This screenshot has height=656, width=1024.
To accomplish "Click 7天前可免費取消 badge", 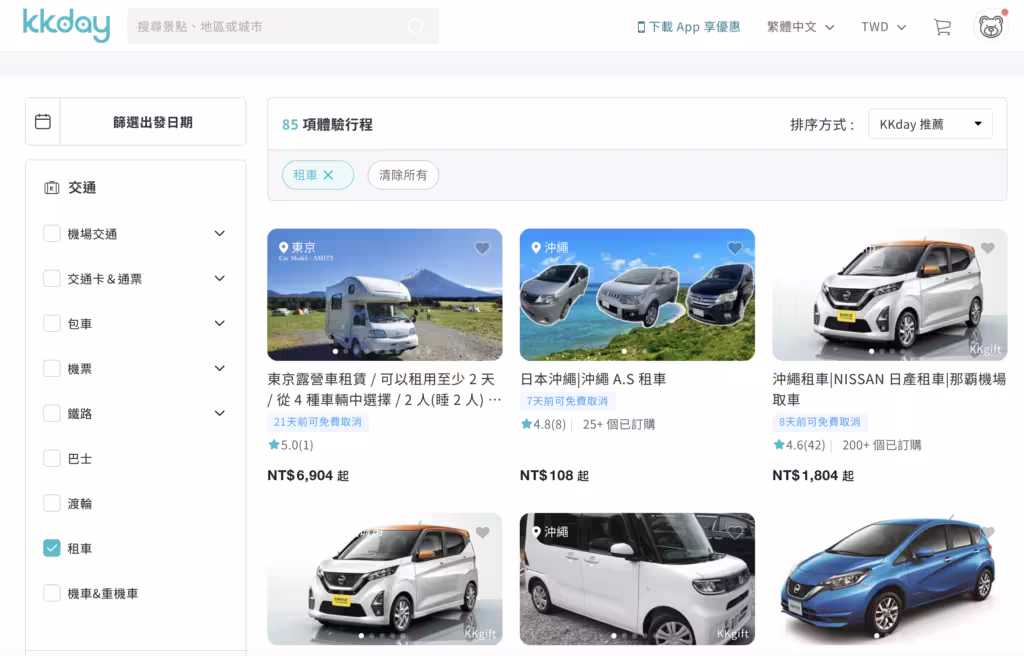I will [568, 401].
